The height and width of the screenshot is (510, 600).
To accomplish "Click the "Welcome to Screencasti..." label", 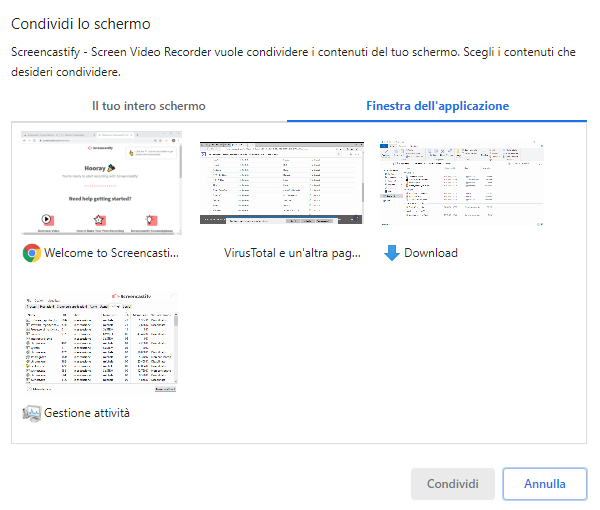I will click(x=111, y=253).
